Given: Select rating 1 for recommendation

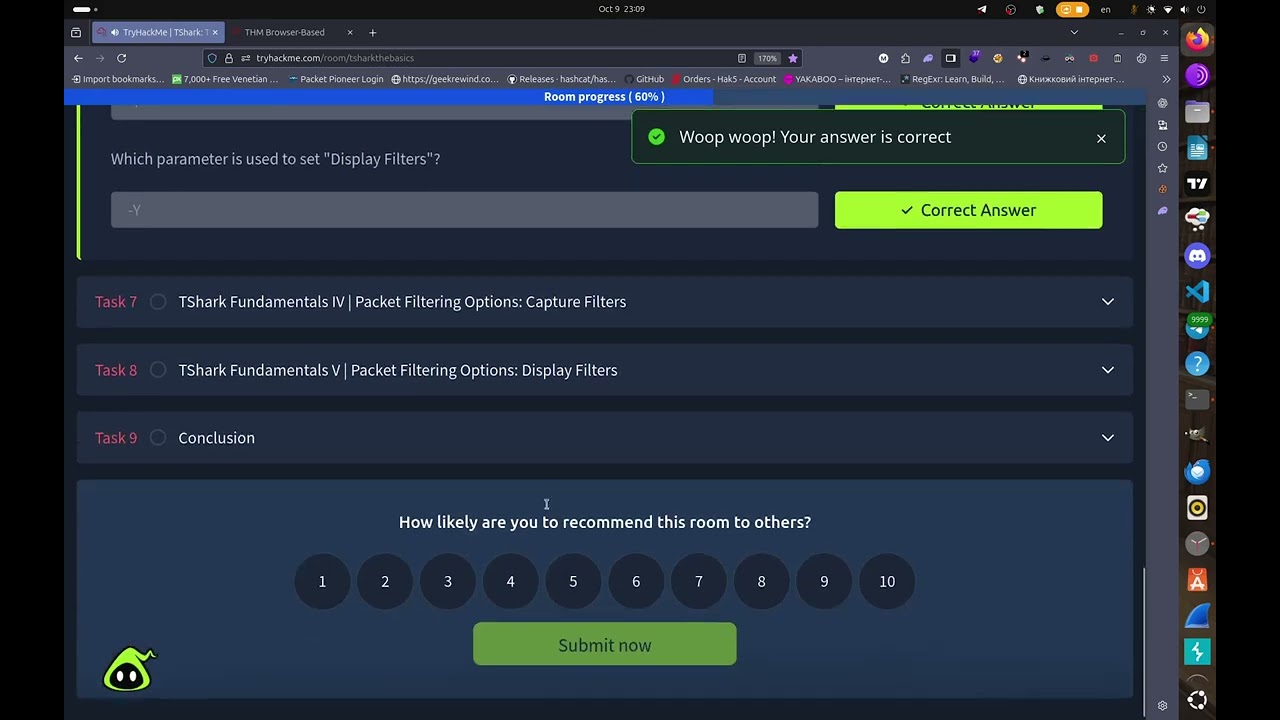Looking at the screenshot, I should [322, 581].
